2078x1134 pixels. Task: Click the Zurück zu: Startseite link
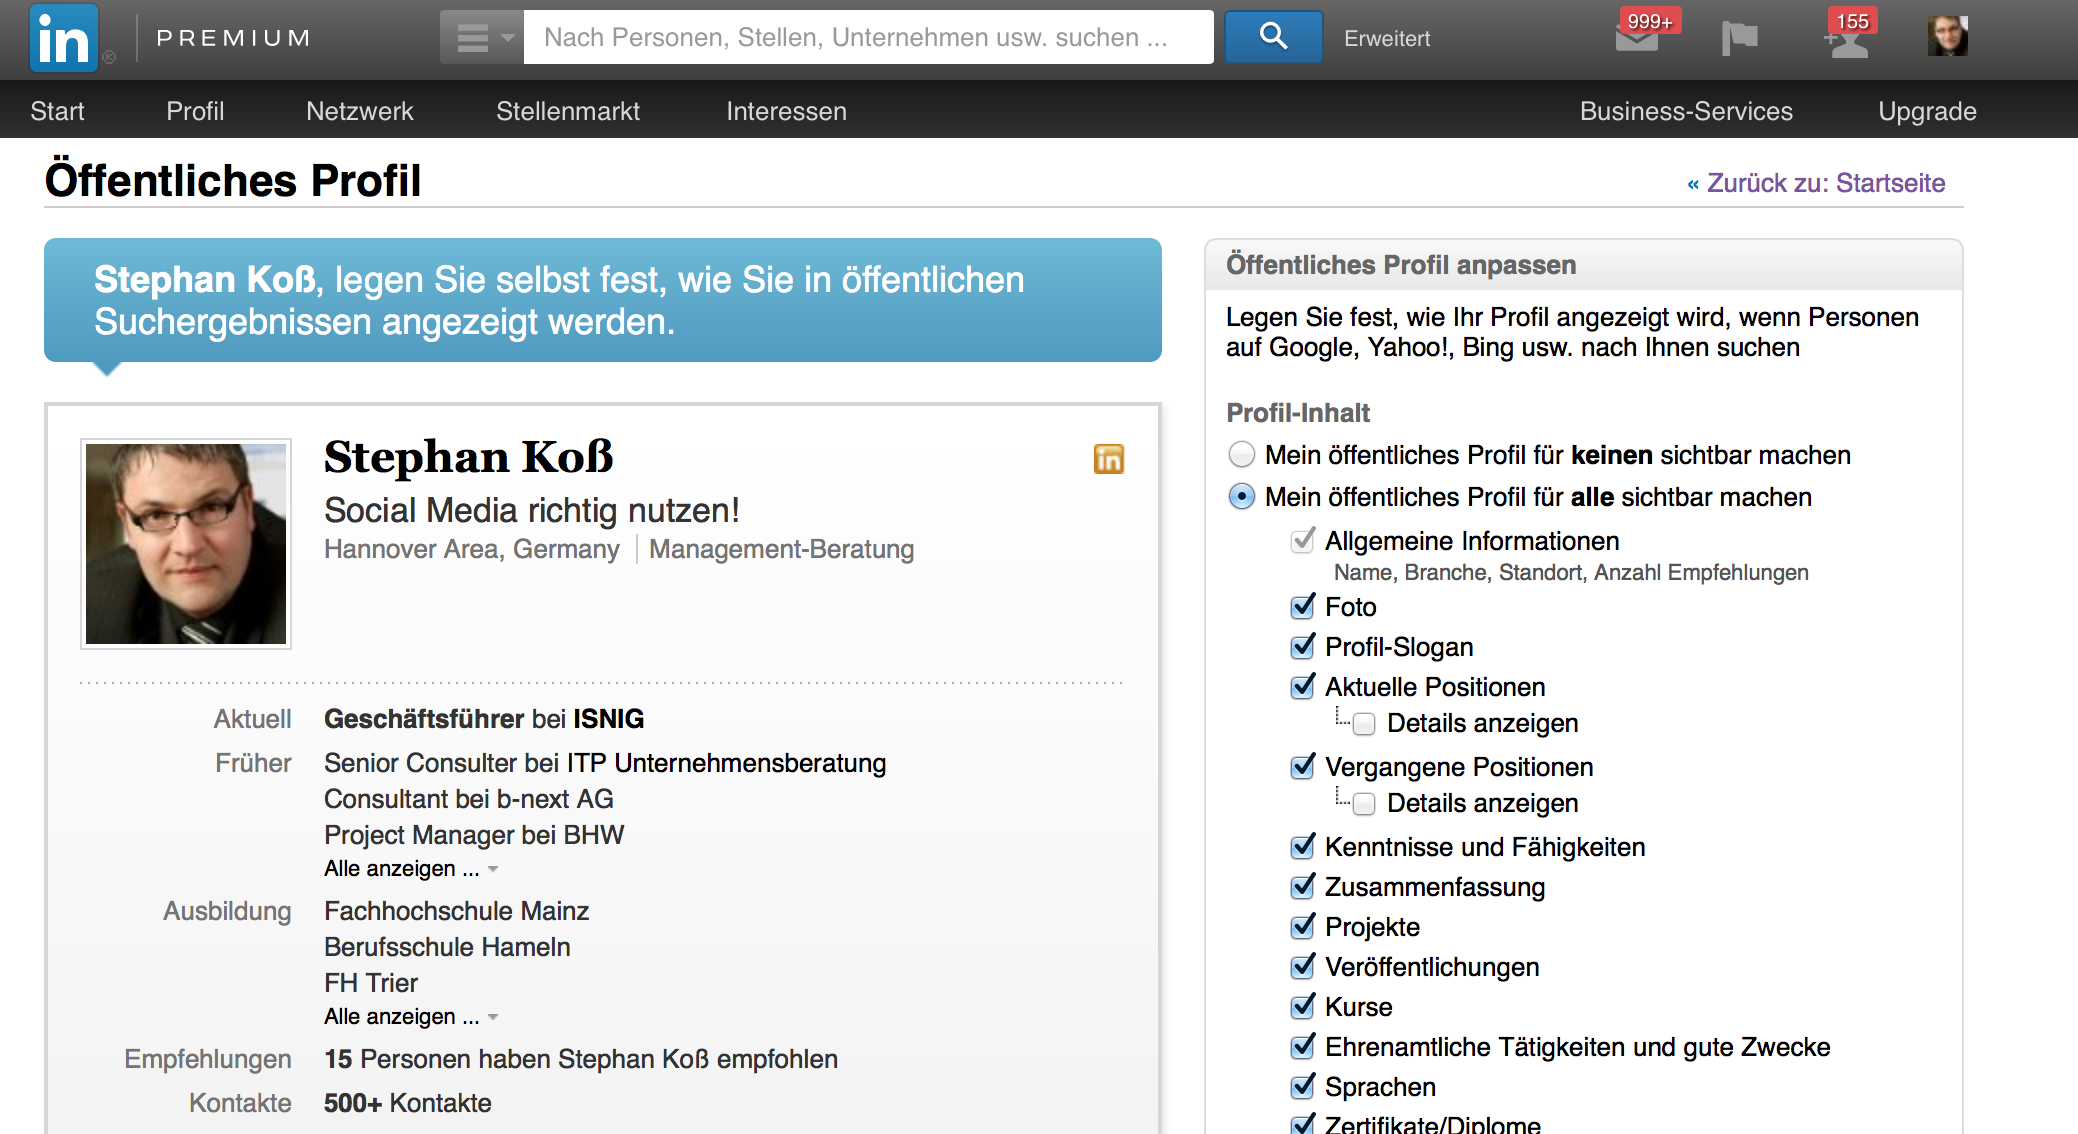point(1824,183)
